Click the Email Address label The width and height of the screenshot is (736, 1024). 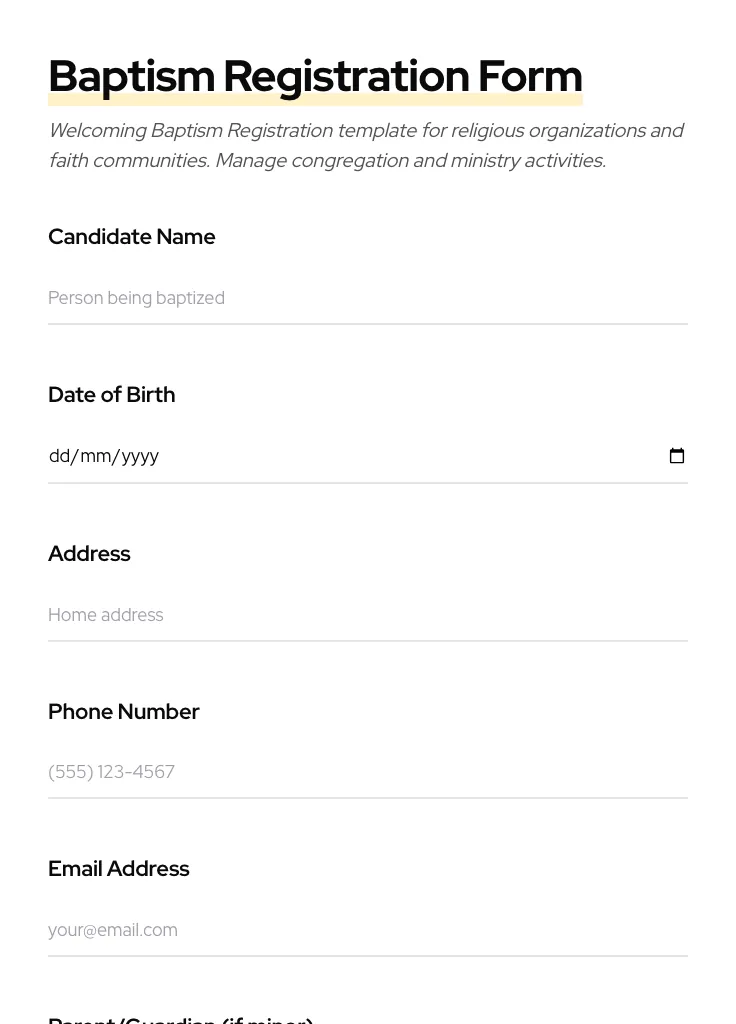coord(119,869)
